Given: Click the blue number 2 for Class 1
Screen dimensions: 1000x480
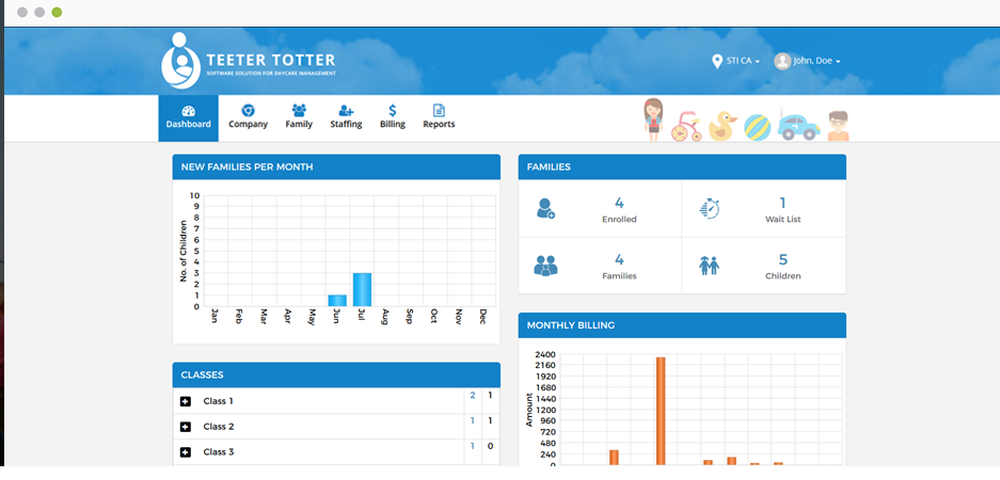Looking at the screenshot, I should [473, 395].
